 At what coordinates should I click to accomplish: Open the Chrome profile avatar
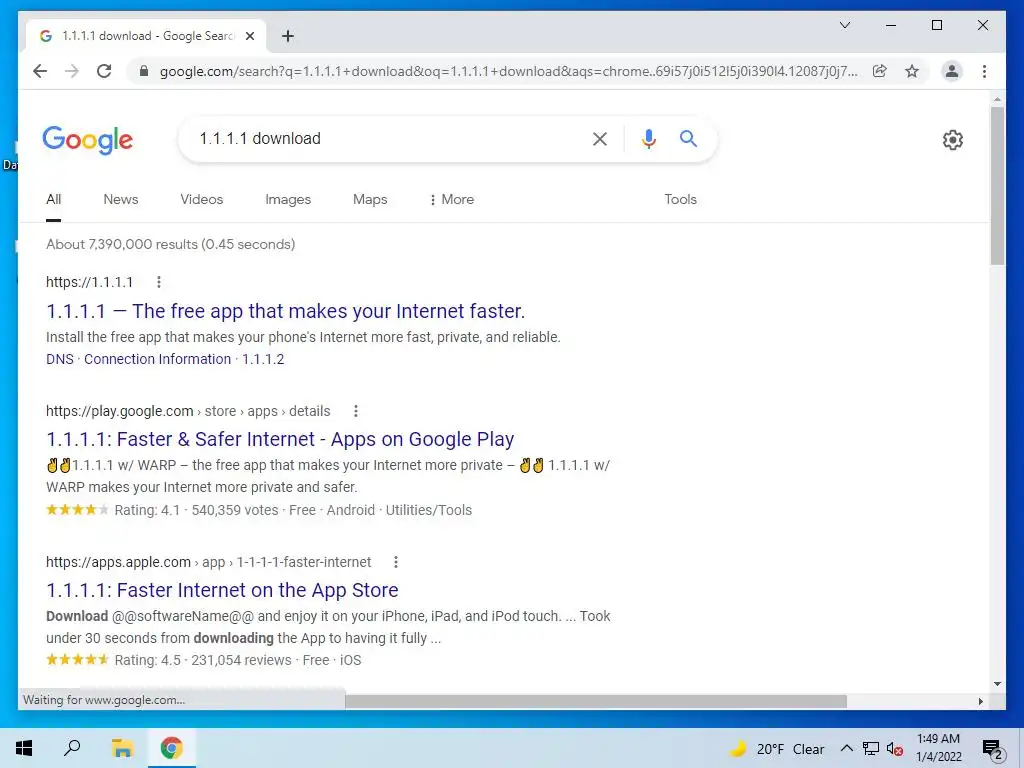pyautogui.click(x=952, y=71)
